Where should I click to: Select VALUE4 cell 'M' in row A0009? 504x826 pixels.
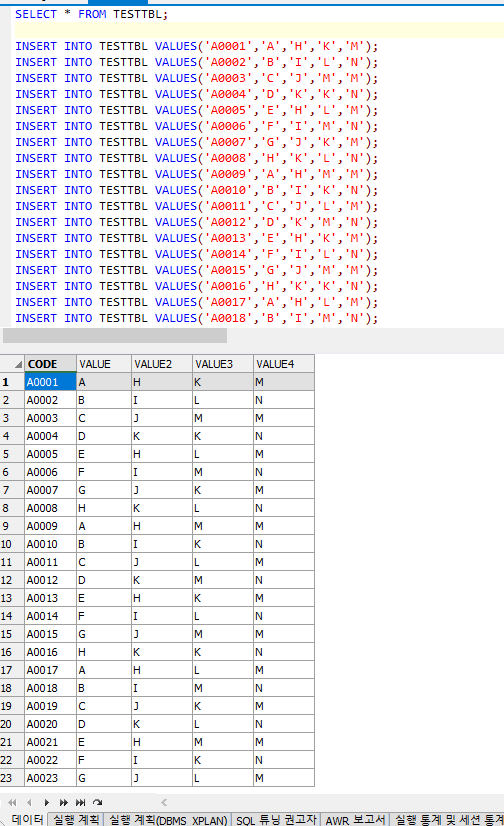(284, 526)
